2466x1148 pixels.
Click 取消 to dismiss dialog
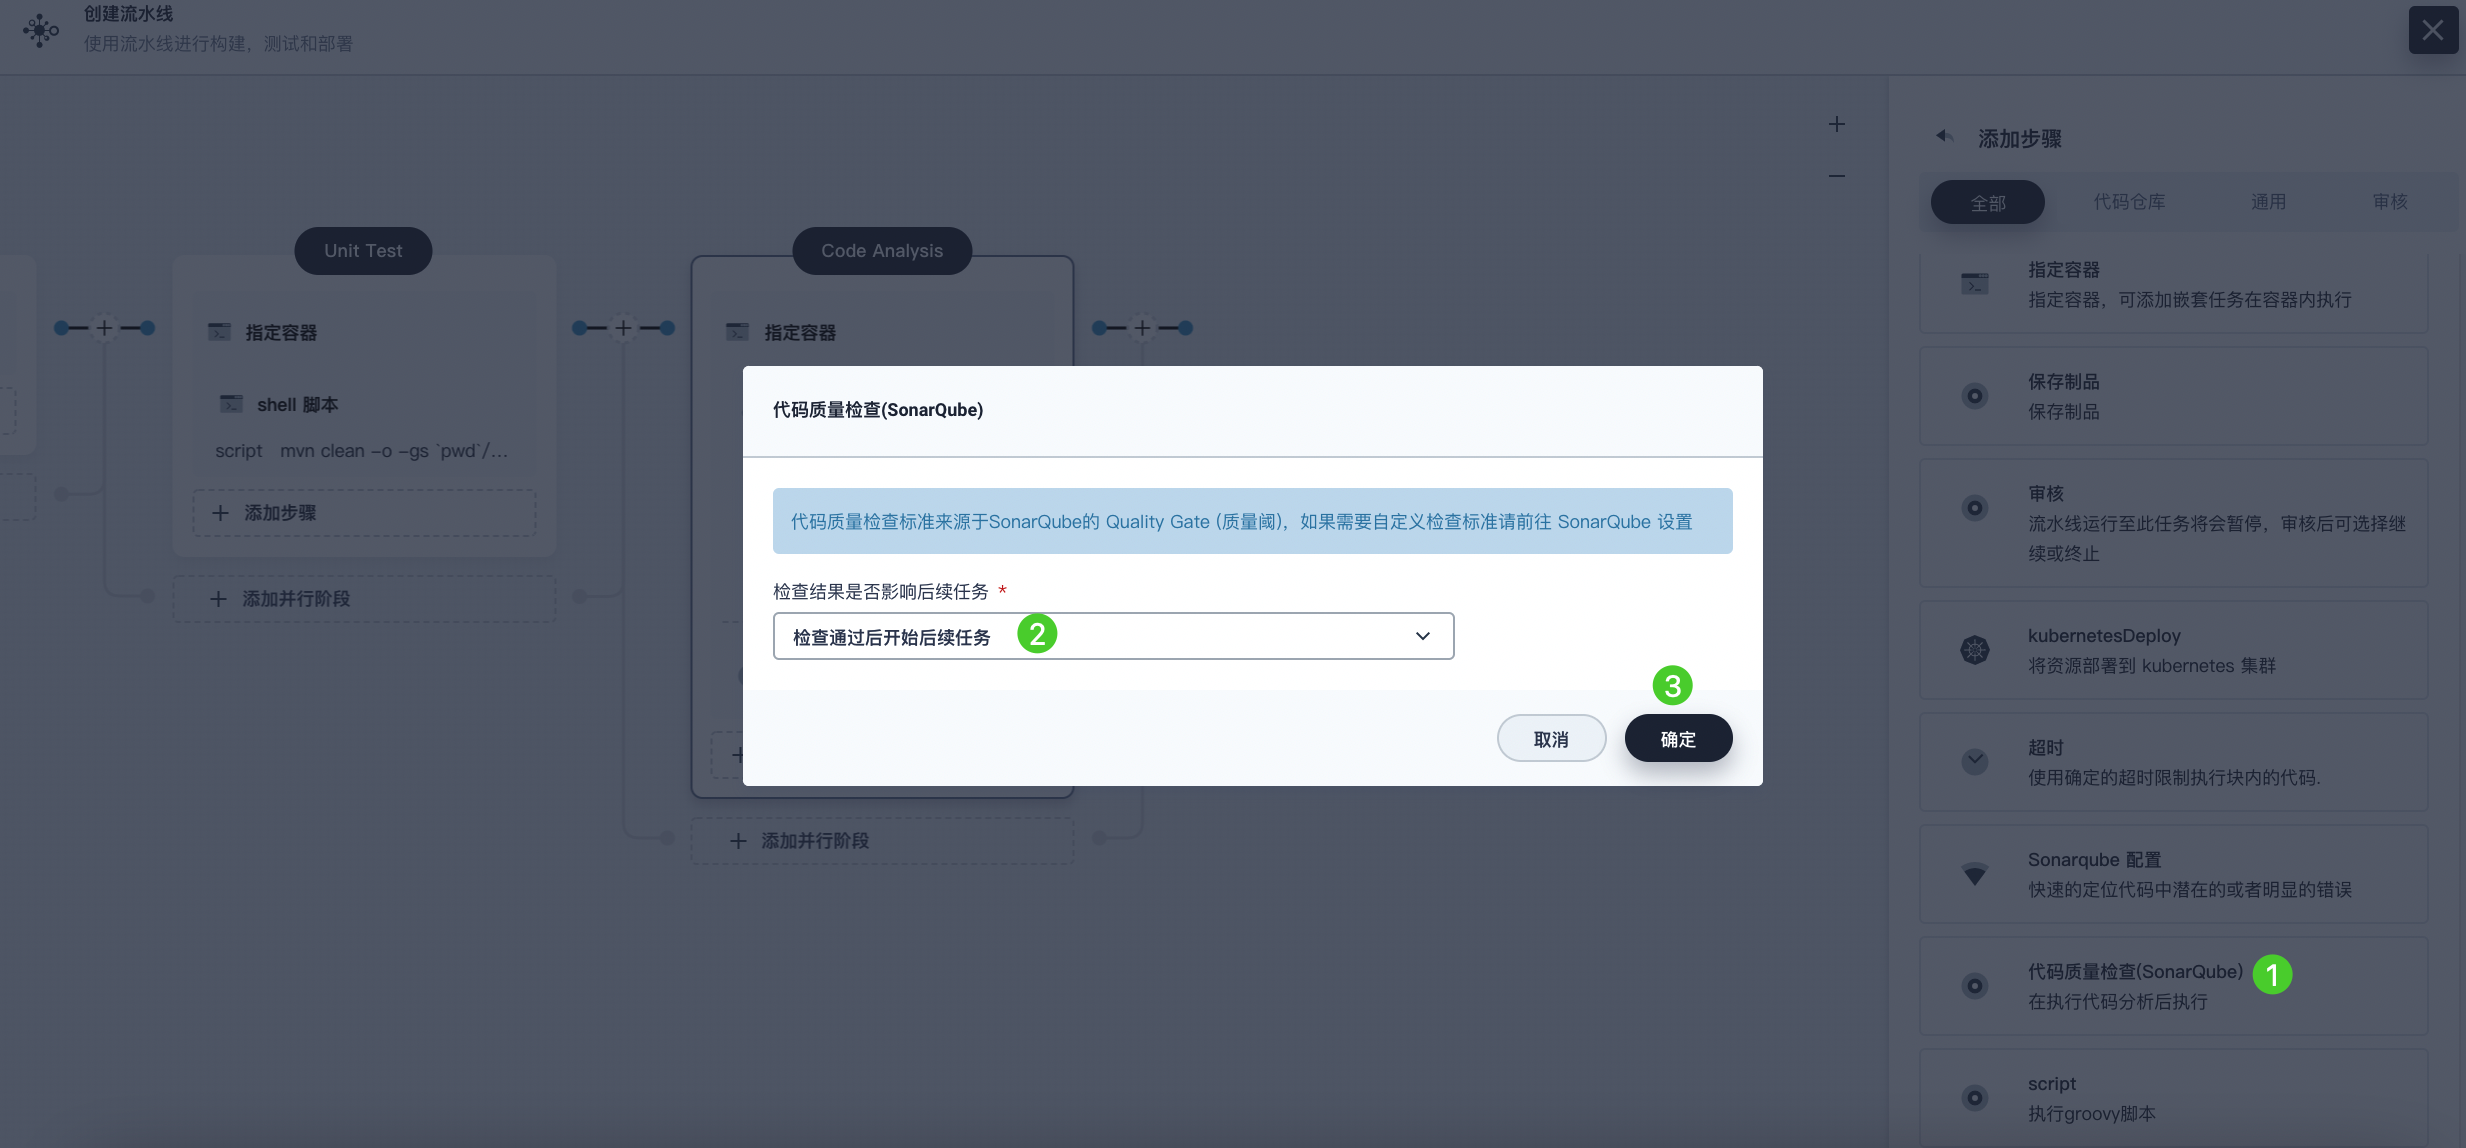(1552, 738)
